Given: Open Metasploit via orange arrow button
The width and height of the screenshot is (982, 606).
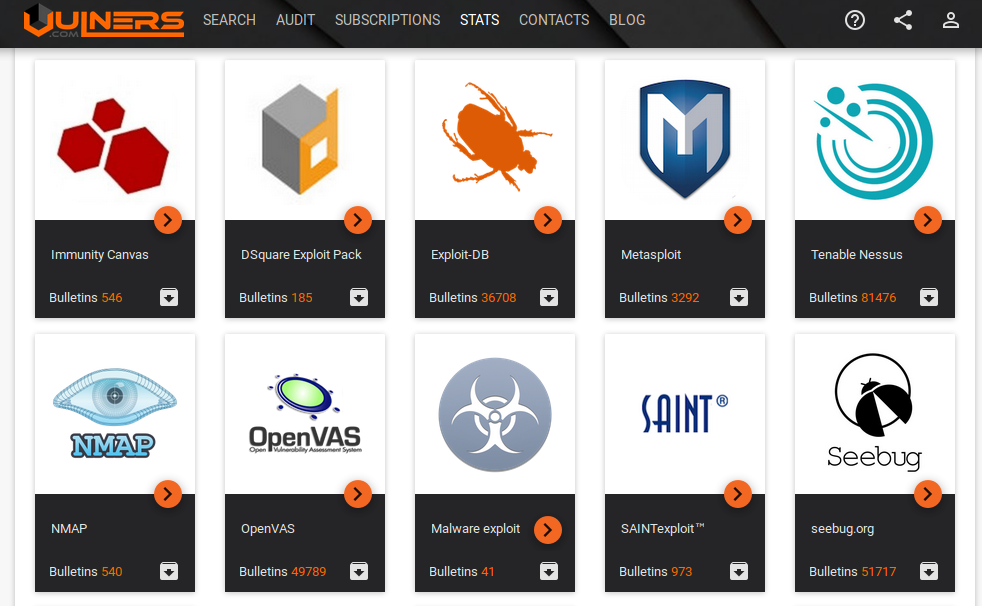Looking at the screenshot, I should [x=738, y=220].
